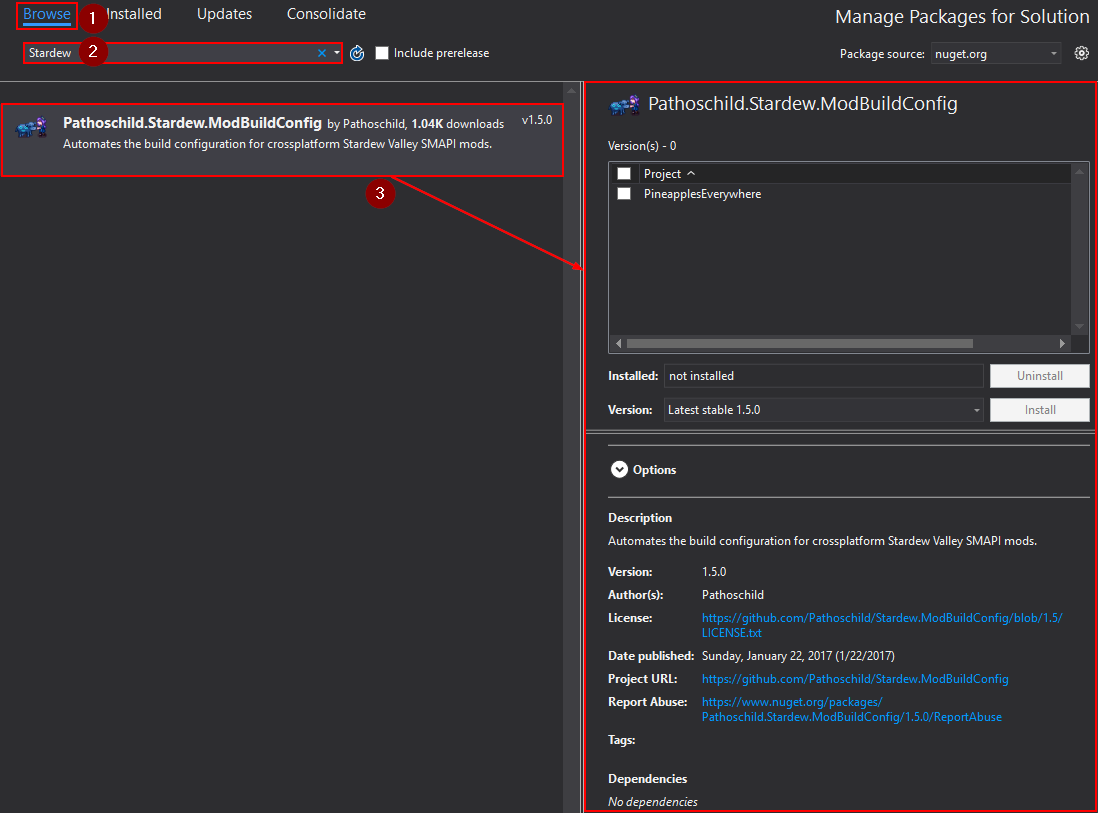The height and width of the screenshot is (813, 1098).
Task: Expand search history dropdown arrow
Action: pyautogui.click(x=337, y=53)
